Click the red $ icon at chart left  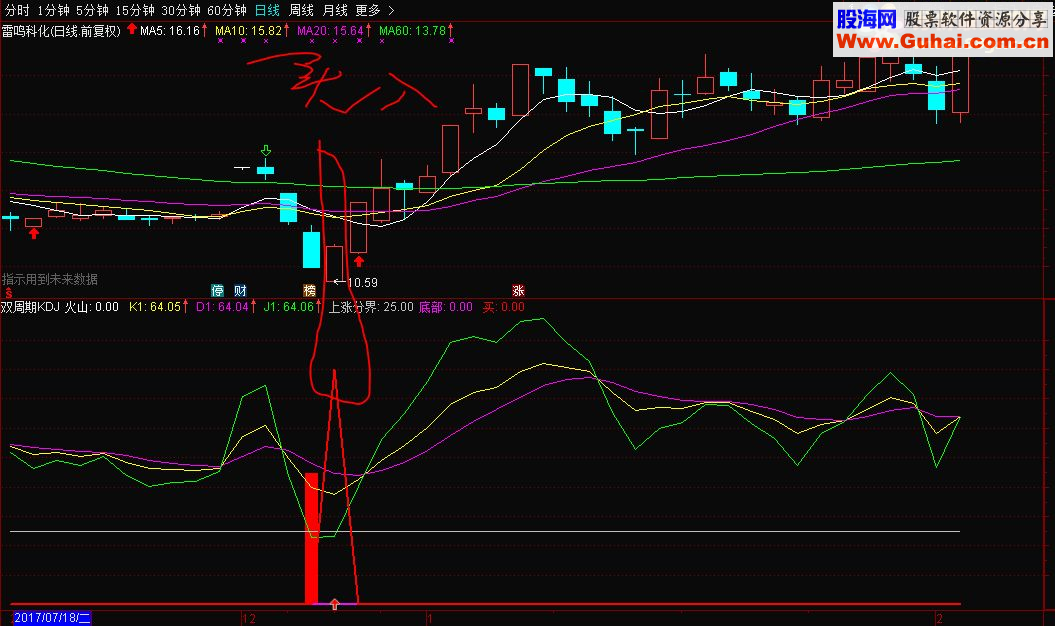(x=8, y=293)
